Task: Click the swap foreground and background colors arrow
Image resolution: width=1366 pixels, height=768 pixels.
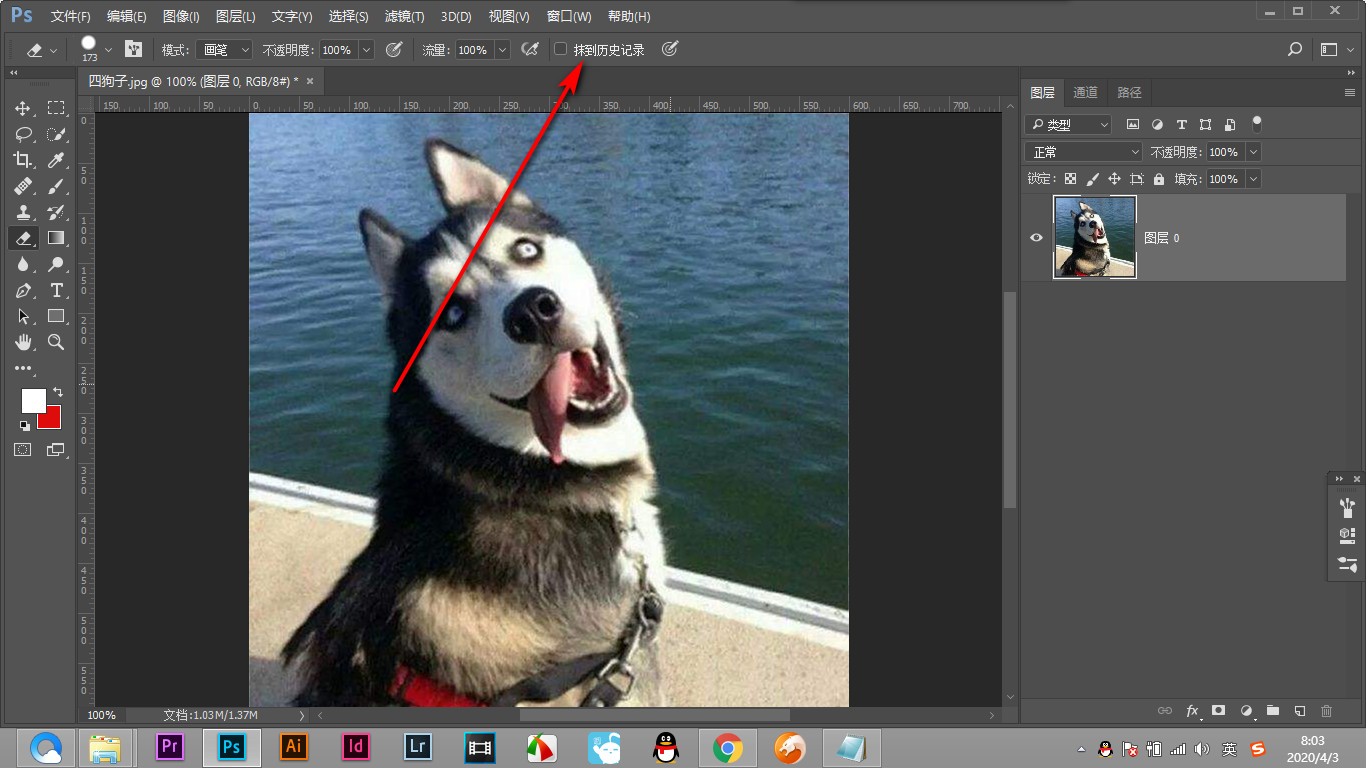Action: [x=58, y=392]
